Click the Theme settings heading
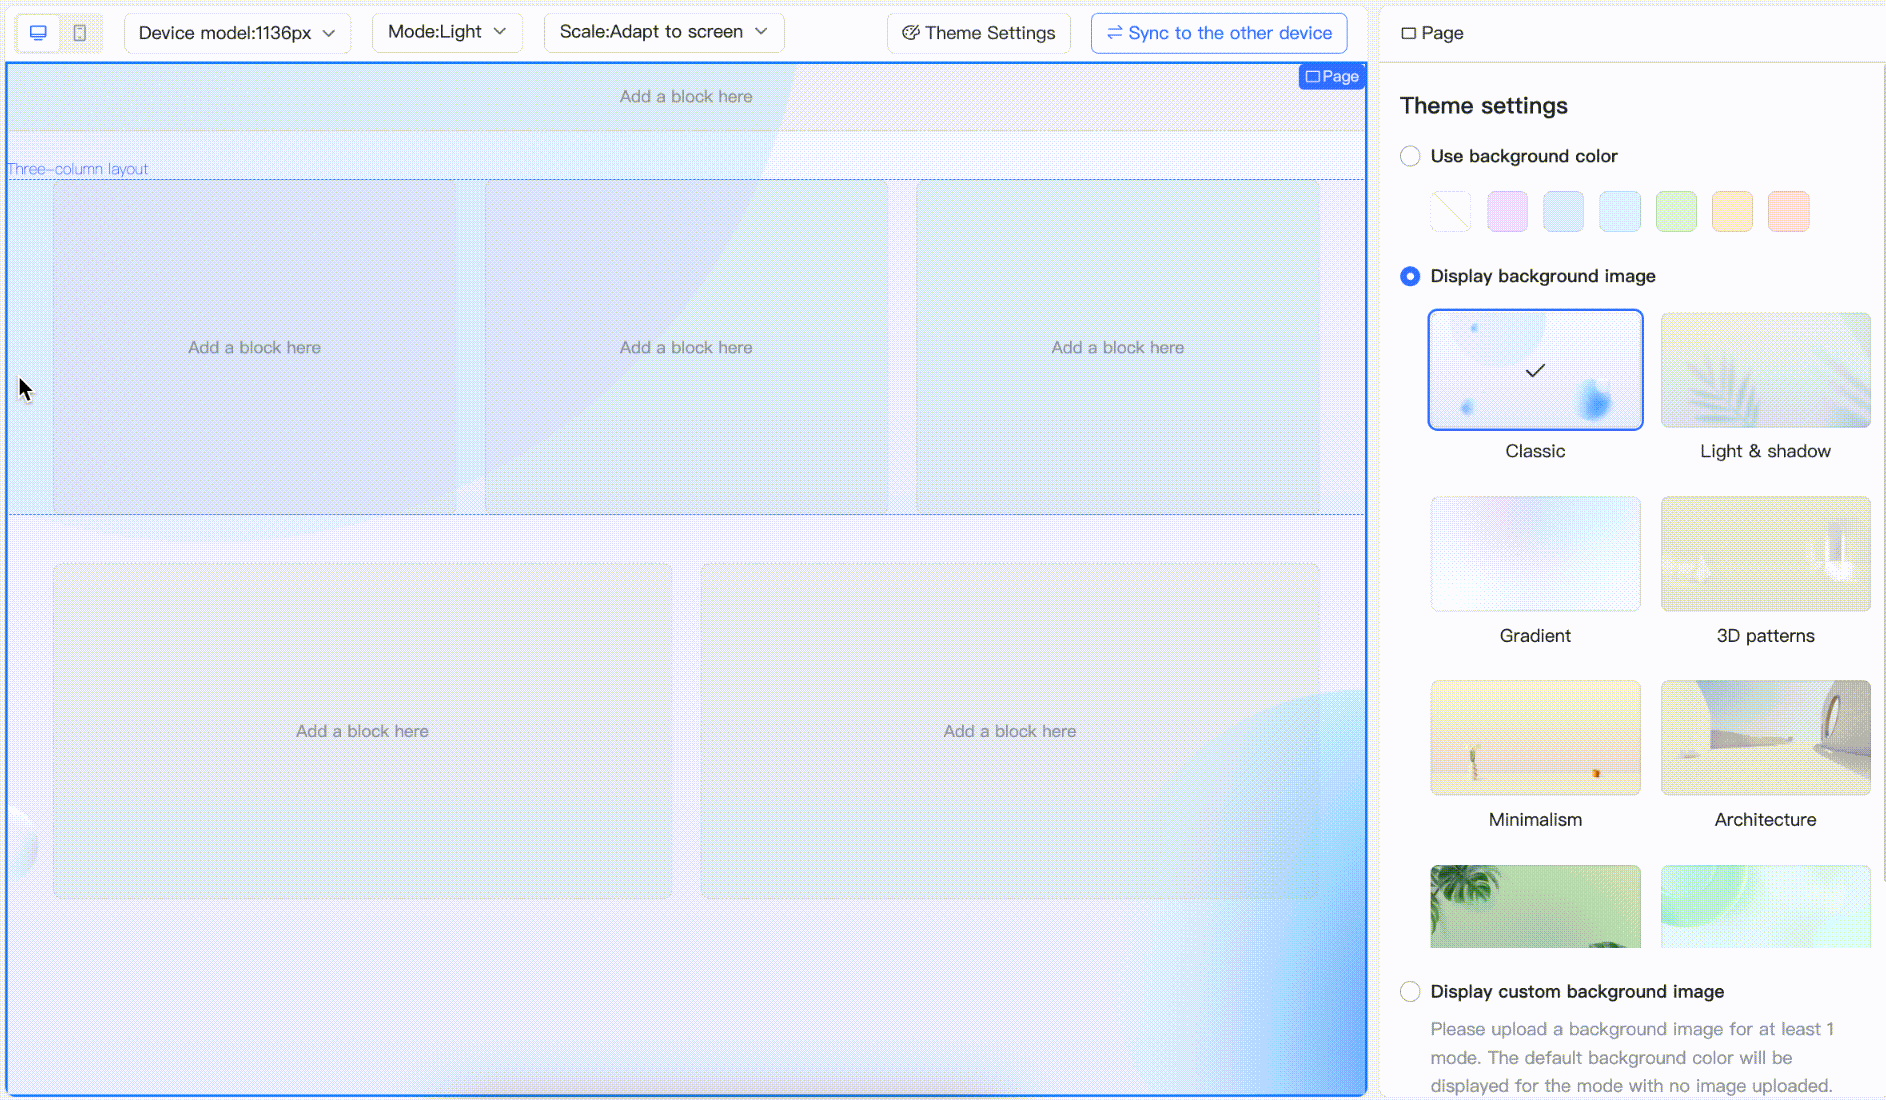 1483,106
